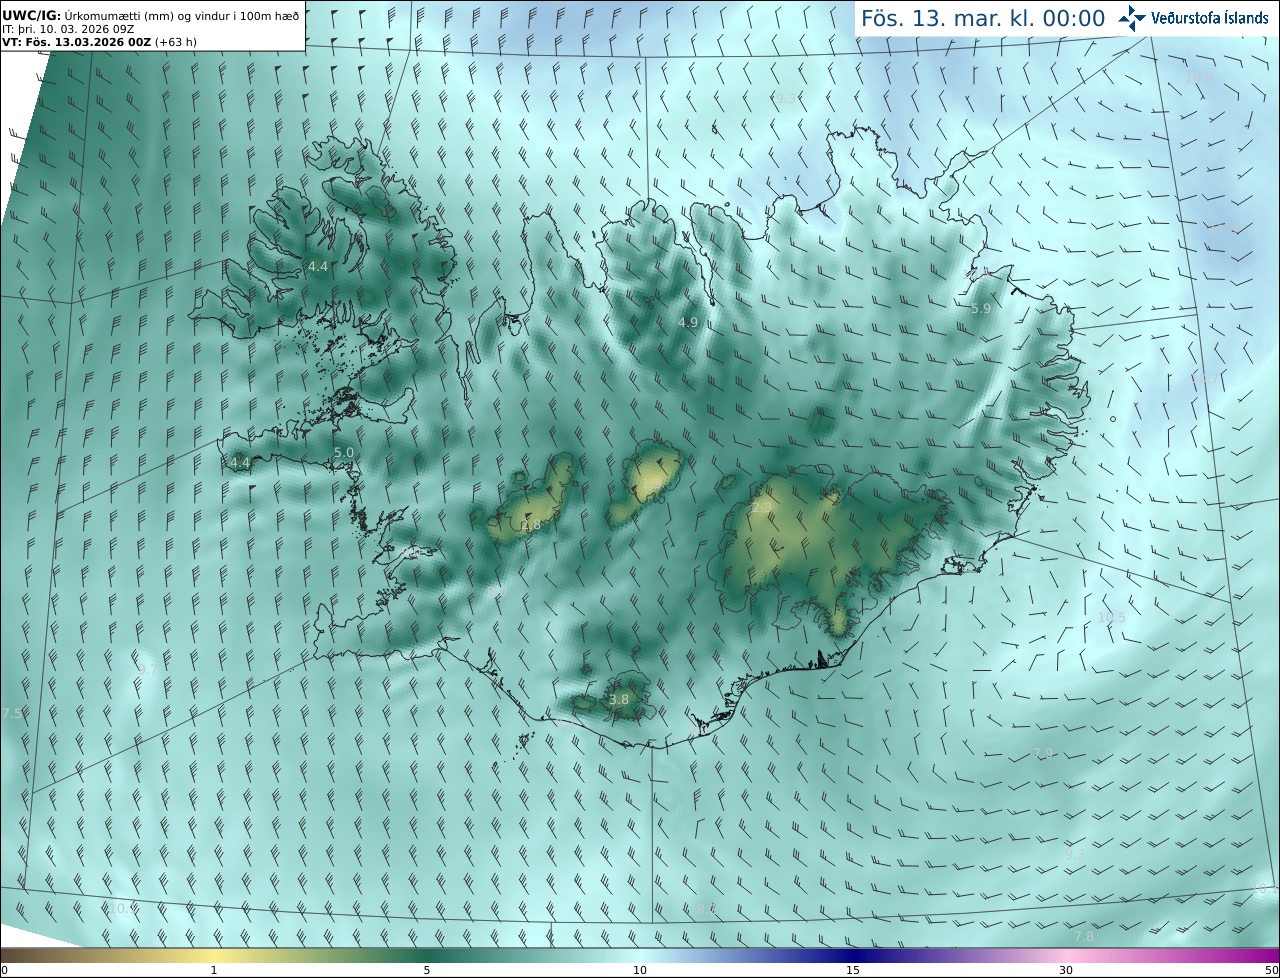The width and height of the screenshot is (1280, 978).
Task: Click the 4.4 value on the Westfjords peninsula
Action: pos(318,267)
